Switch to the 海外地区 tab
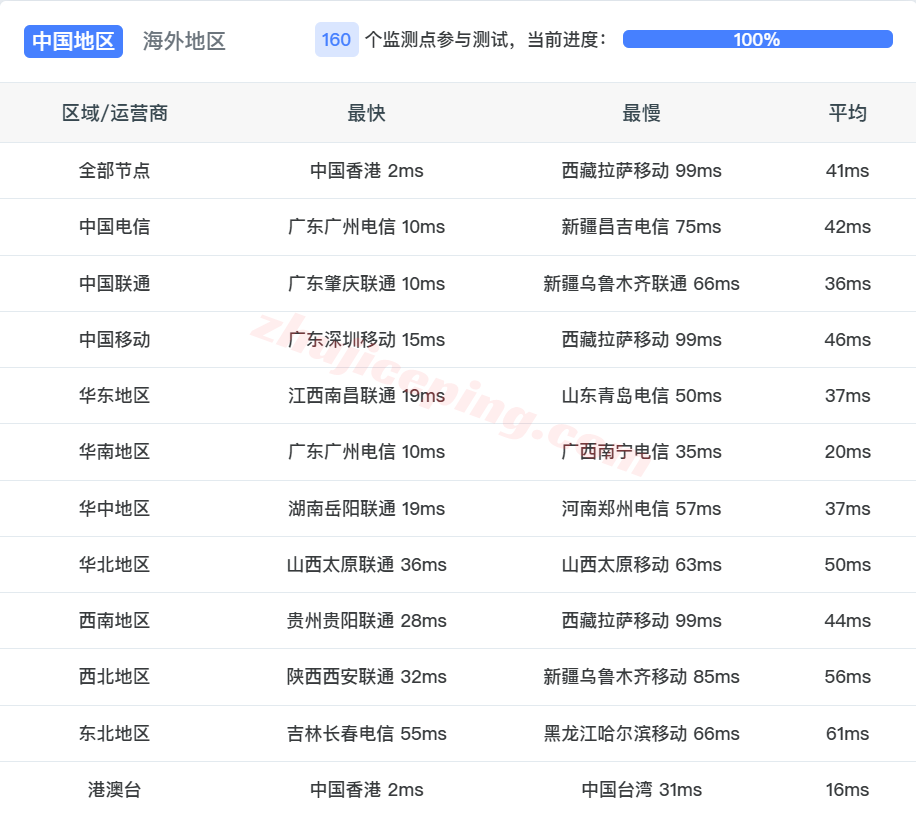Viewport: 916px width, 820px height. pyautogui.click(x=184, y=41)
